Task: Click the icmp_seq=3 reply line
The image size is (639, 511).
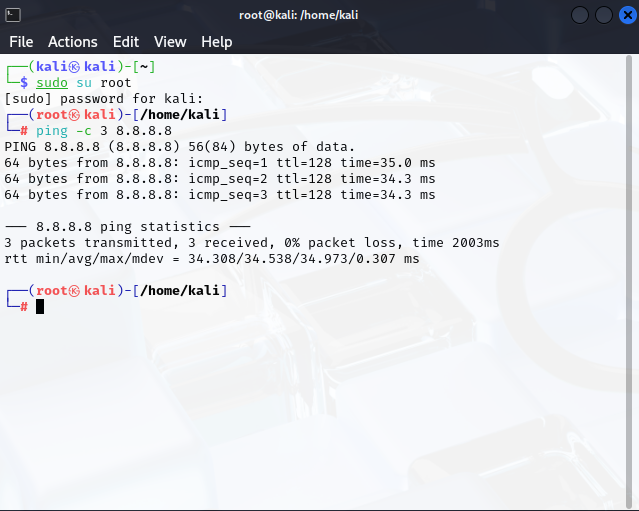Action: pos(220,195)
